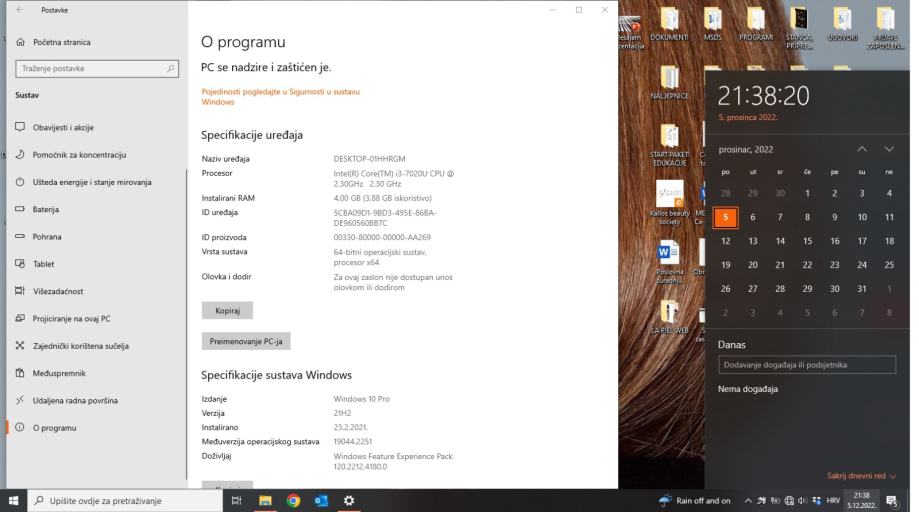Open Udaljena radna površina settings
919x512 pixels.
click(75, 401)
